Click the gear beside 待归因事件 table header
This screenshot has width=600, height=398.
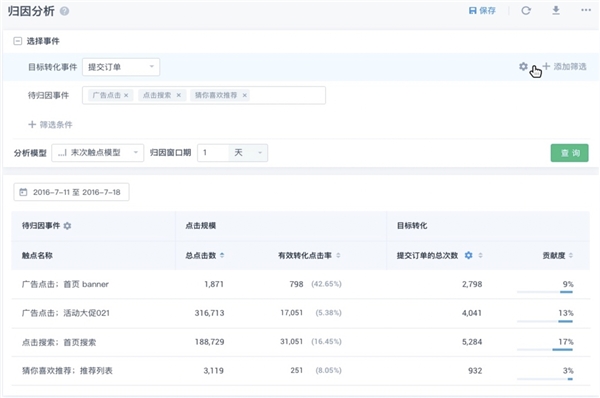point(67,226)
